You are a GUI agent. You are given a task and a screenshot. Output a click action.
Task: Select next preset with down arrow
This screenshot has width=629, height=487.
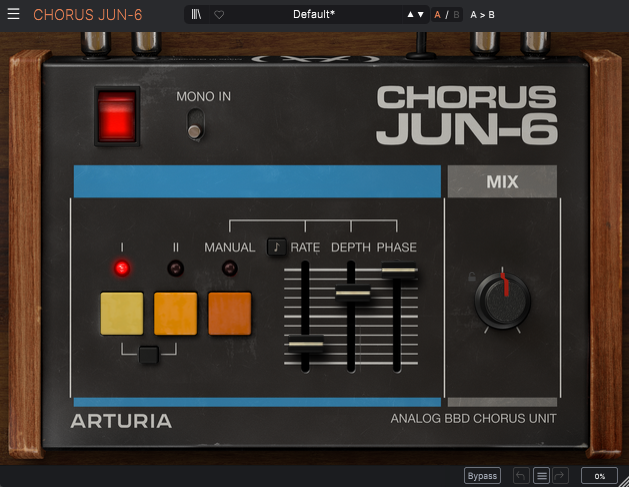coord(420,15)
